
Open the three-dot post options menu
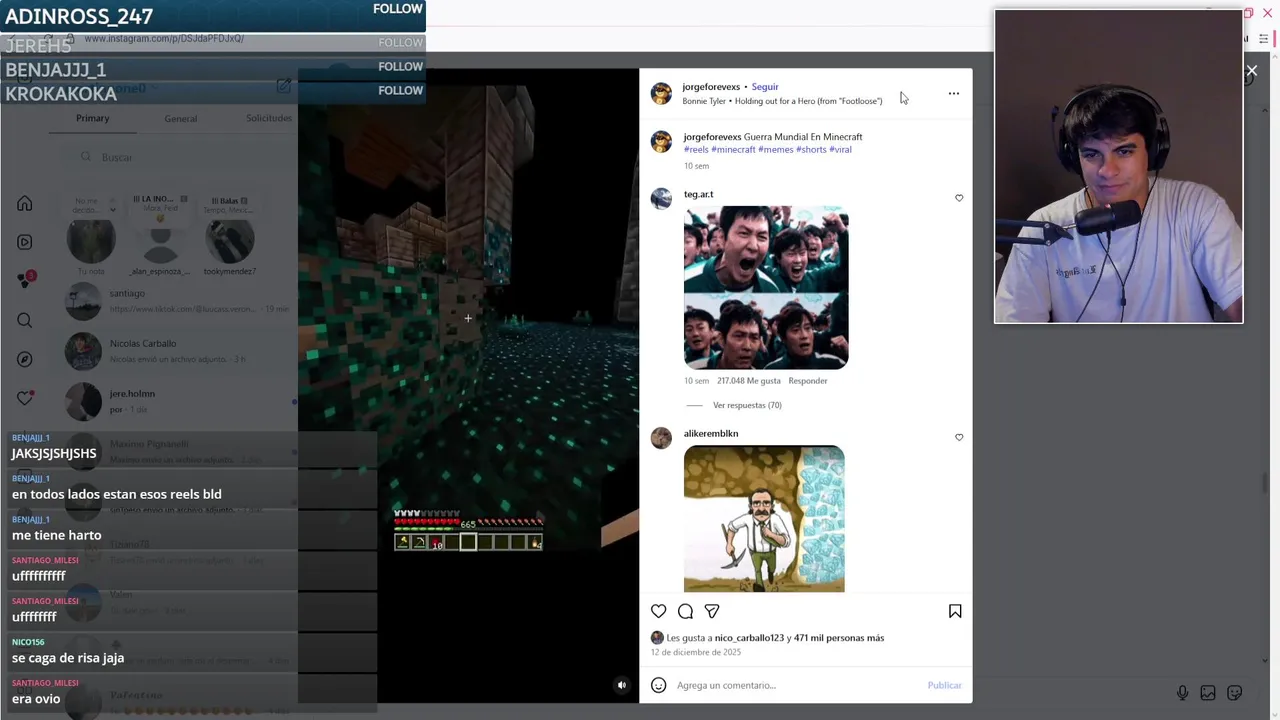point(953,94)
